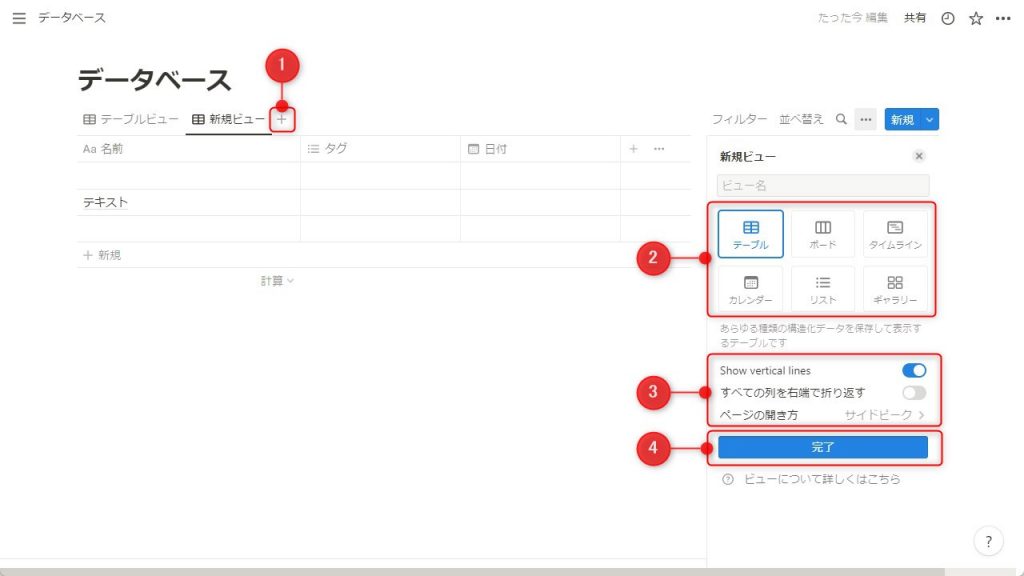Select the リスト view type

coord(823,289)
